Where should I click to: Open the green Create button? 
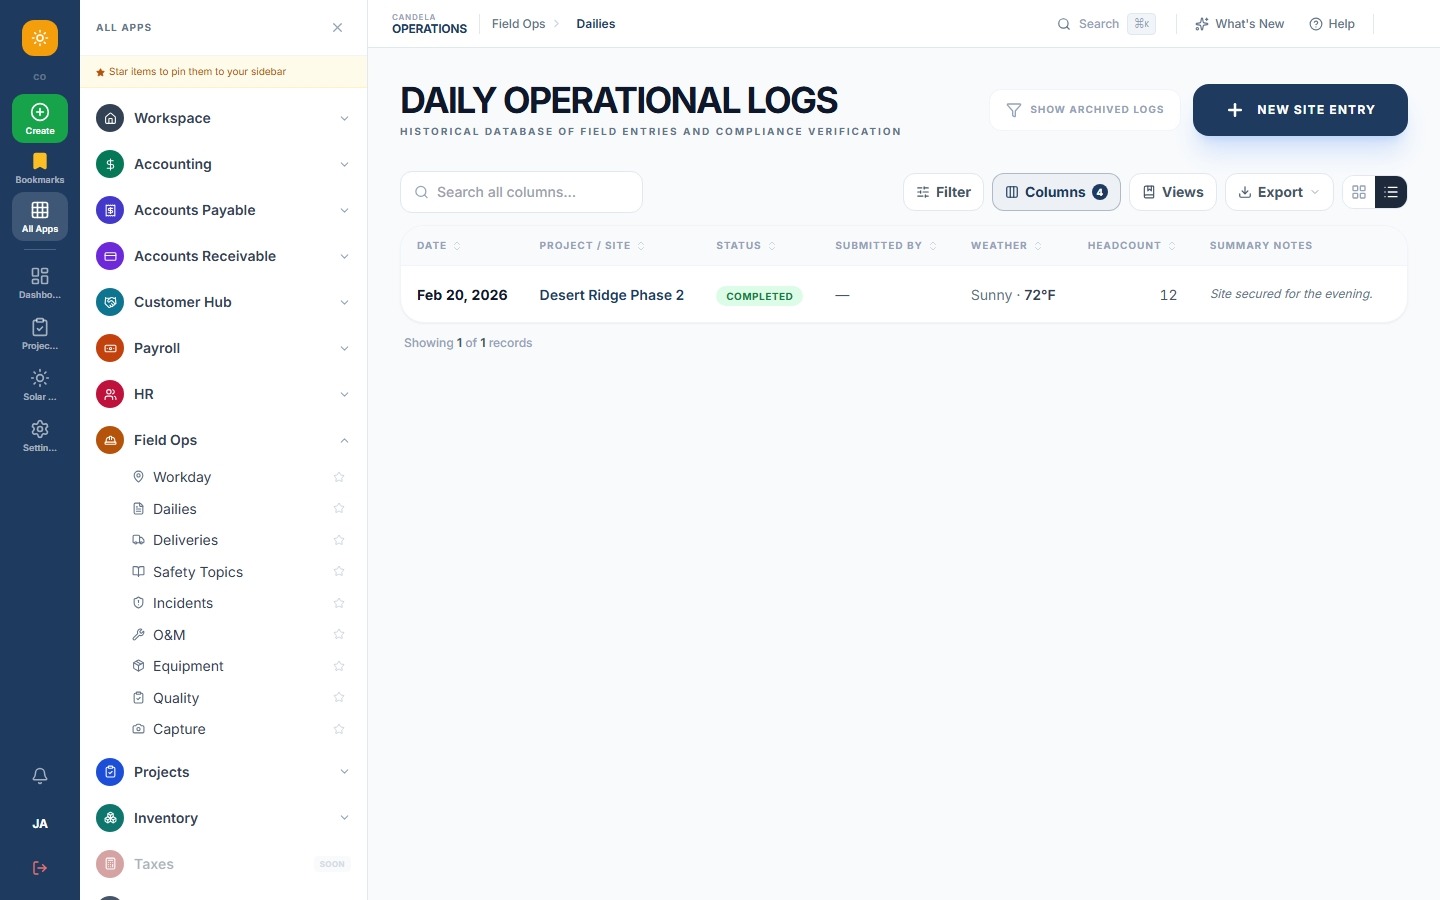point(40,118)
